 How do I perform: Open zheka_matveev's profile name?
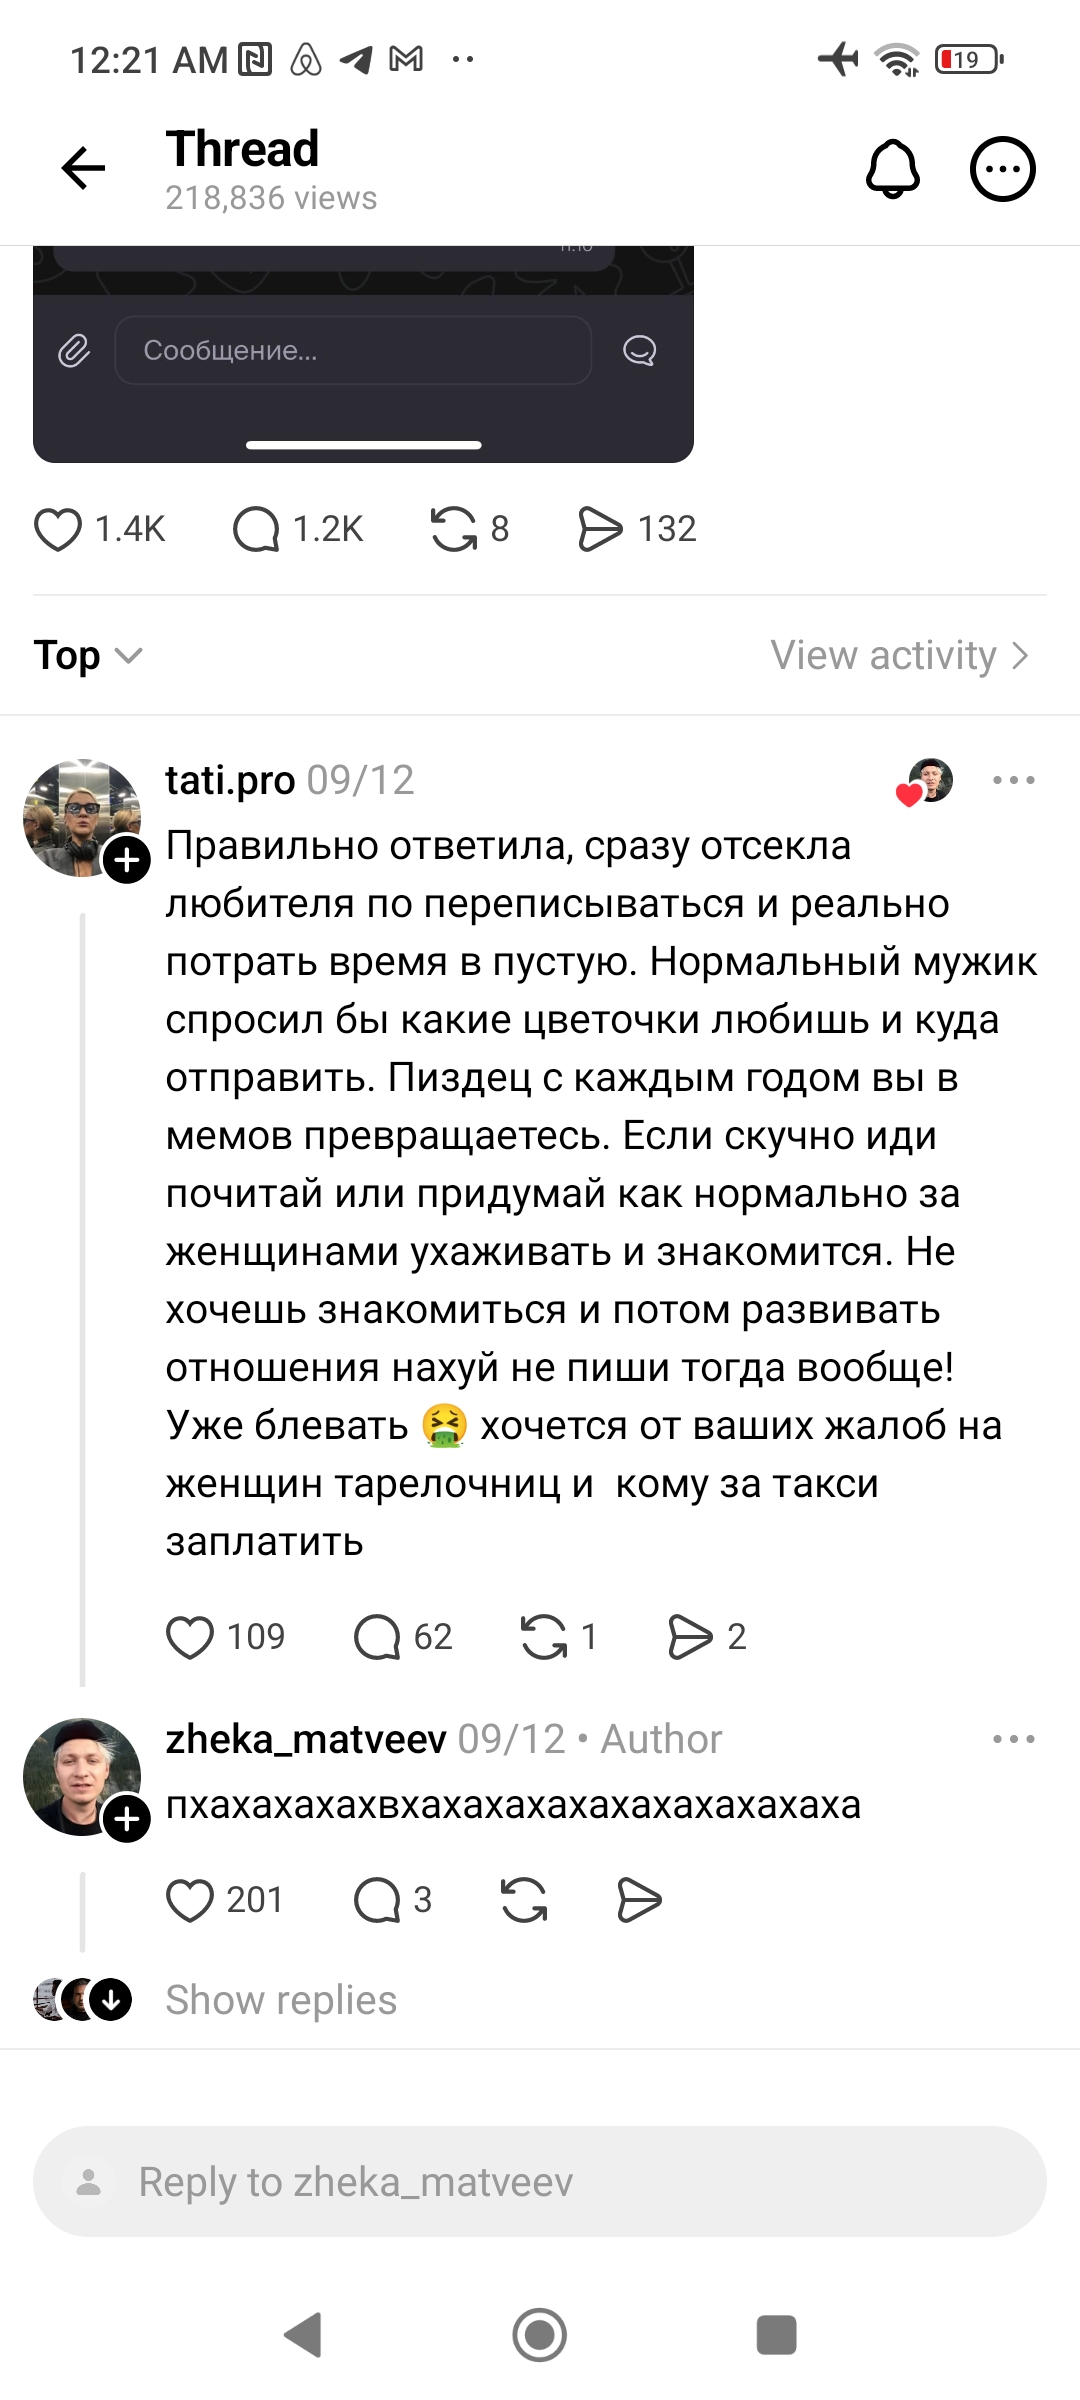pyautogui.click(x=306, y=1740)
